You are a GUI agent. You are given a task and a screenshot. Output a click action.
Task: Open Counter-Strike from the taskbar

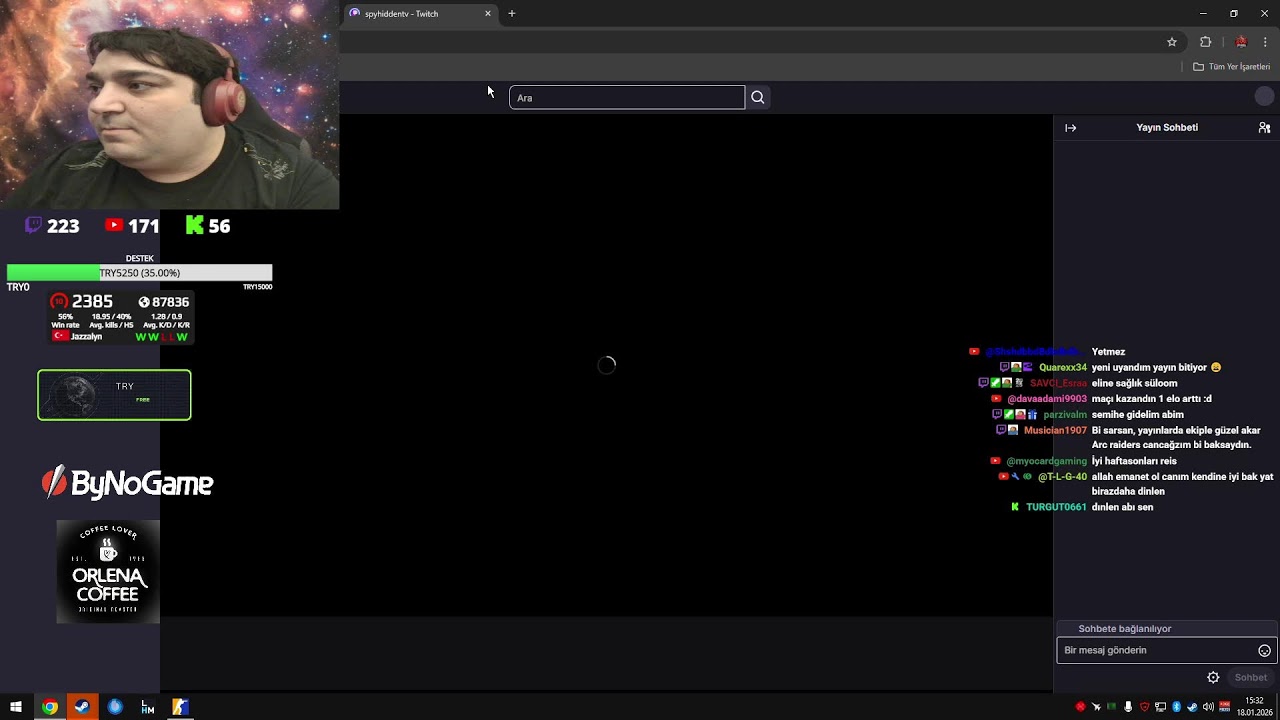[180, 707]
